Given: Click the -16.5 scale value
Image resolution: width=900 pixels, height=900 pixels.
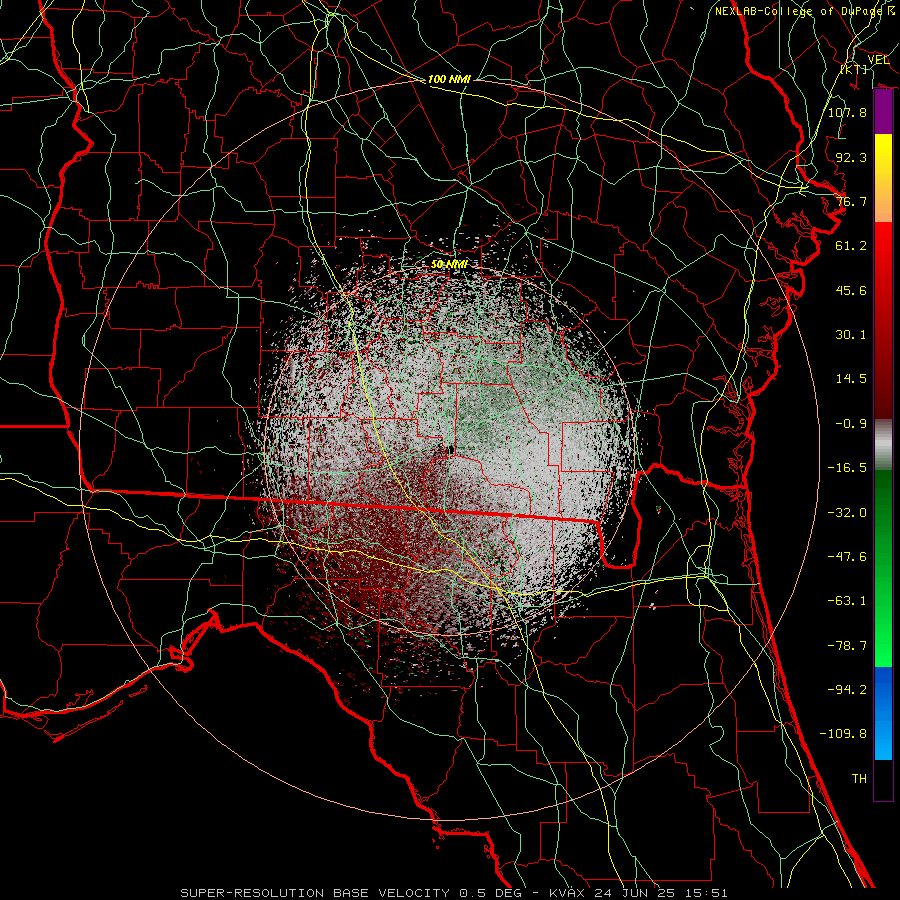Looking at the screenshot, I should [847, 468].
